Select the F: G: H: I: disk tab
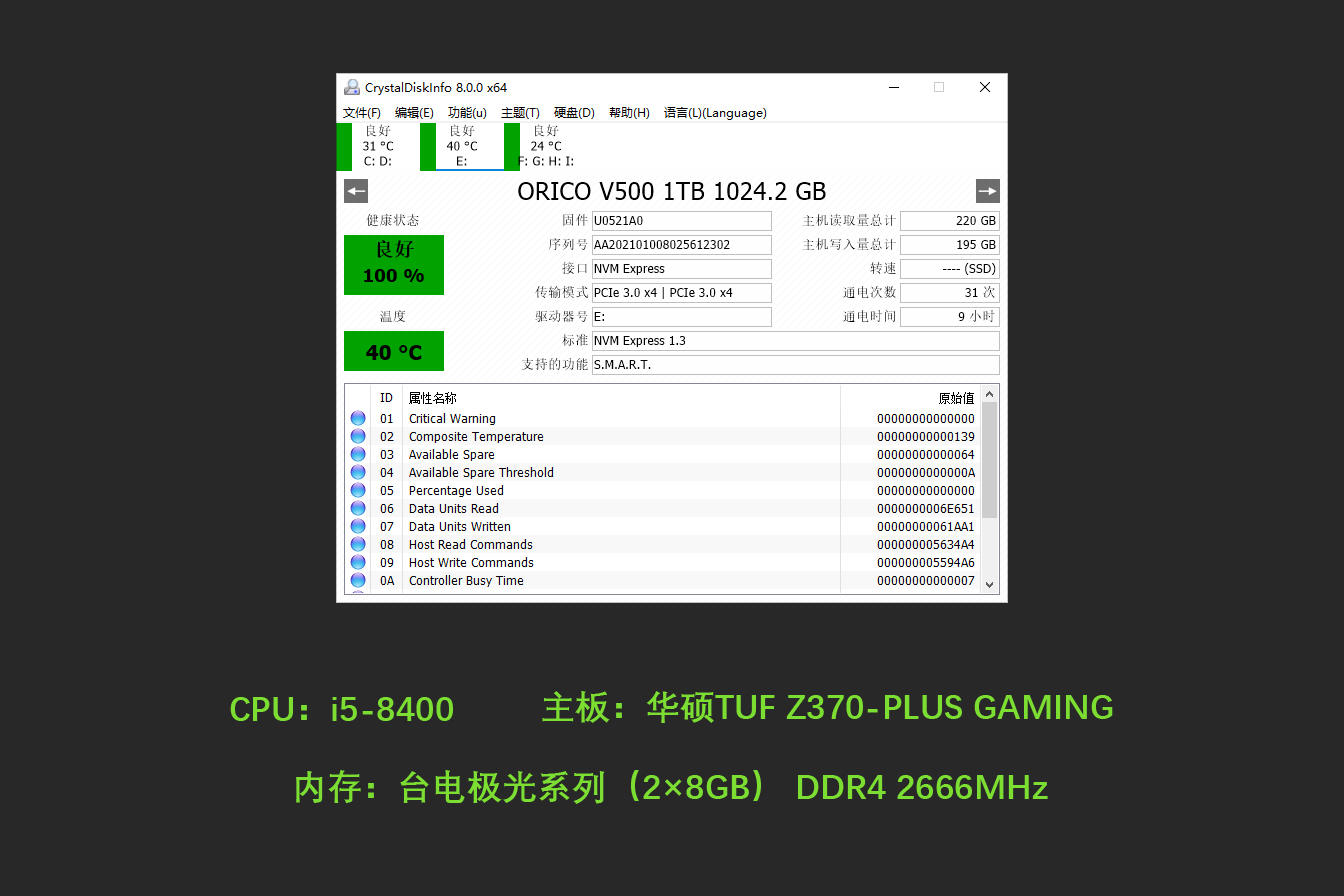Screen dimensions: 1344x896 (546, 146)
